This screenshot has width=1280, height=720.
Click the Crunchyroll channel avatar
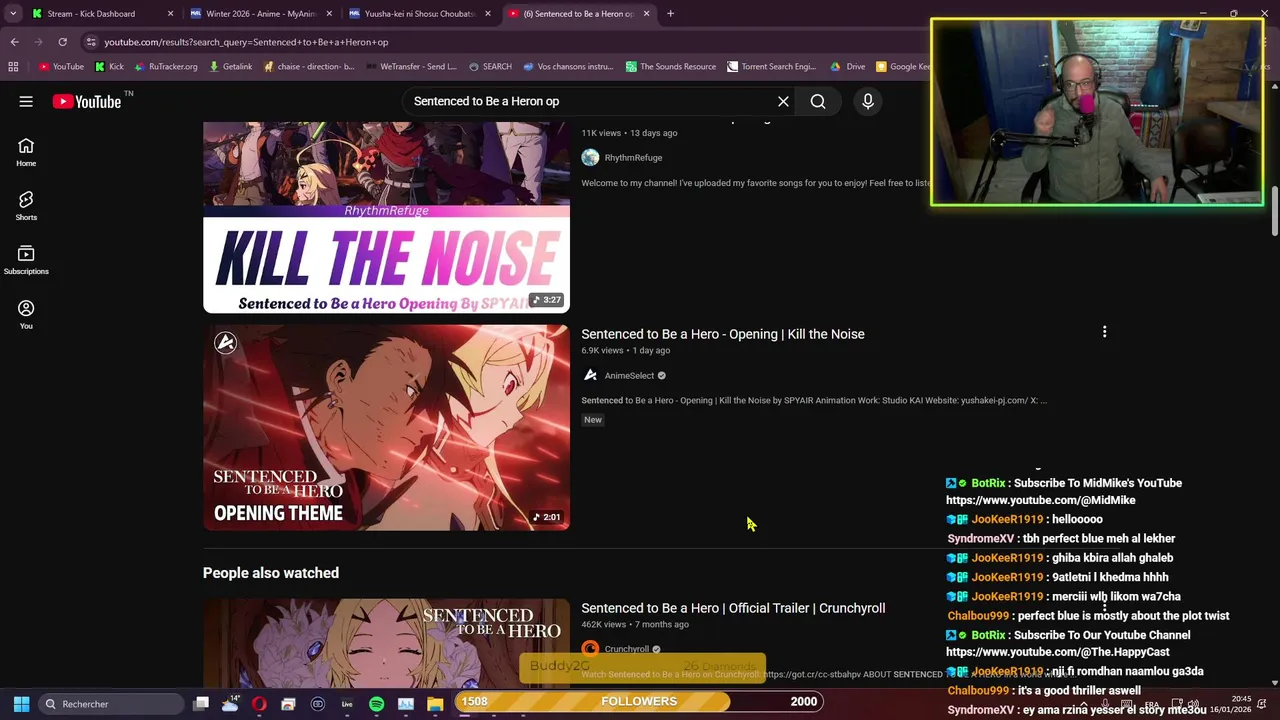coord(590,649)
